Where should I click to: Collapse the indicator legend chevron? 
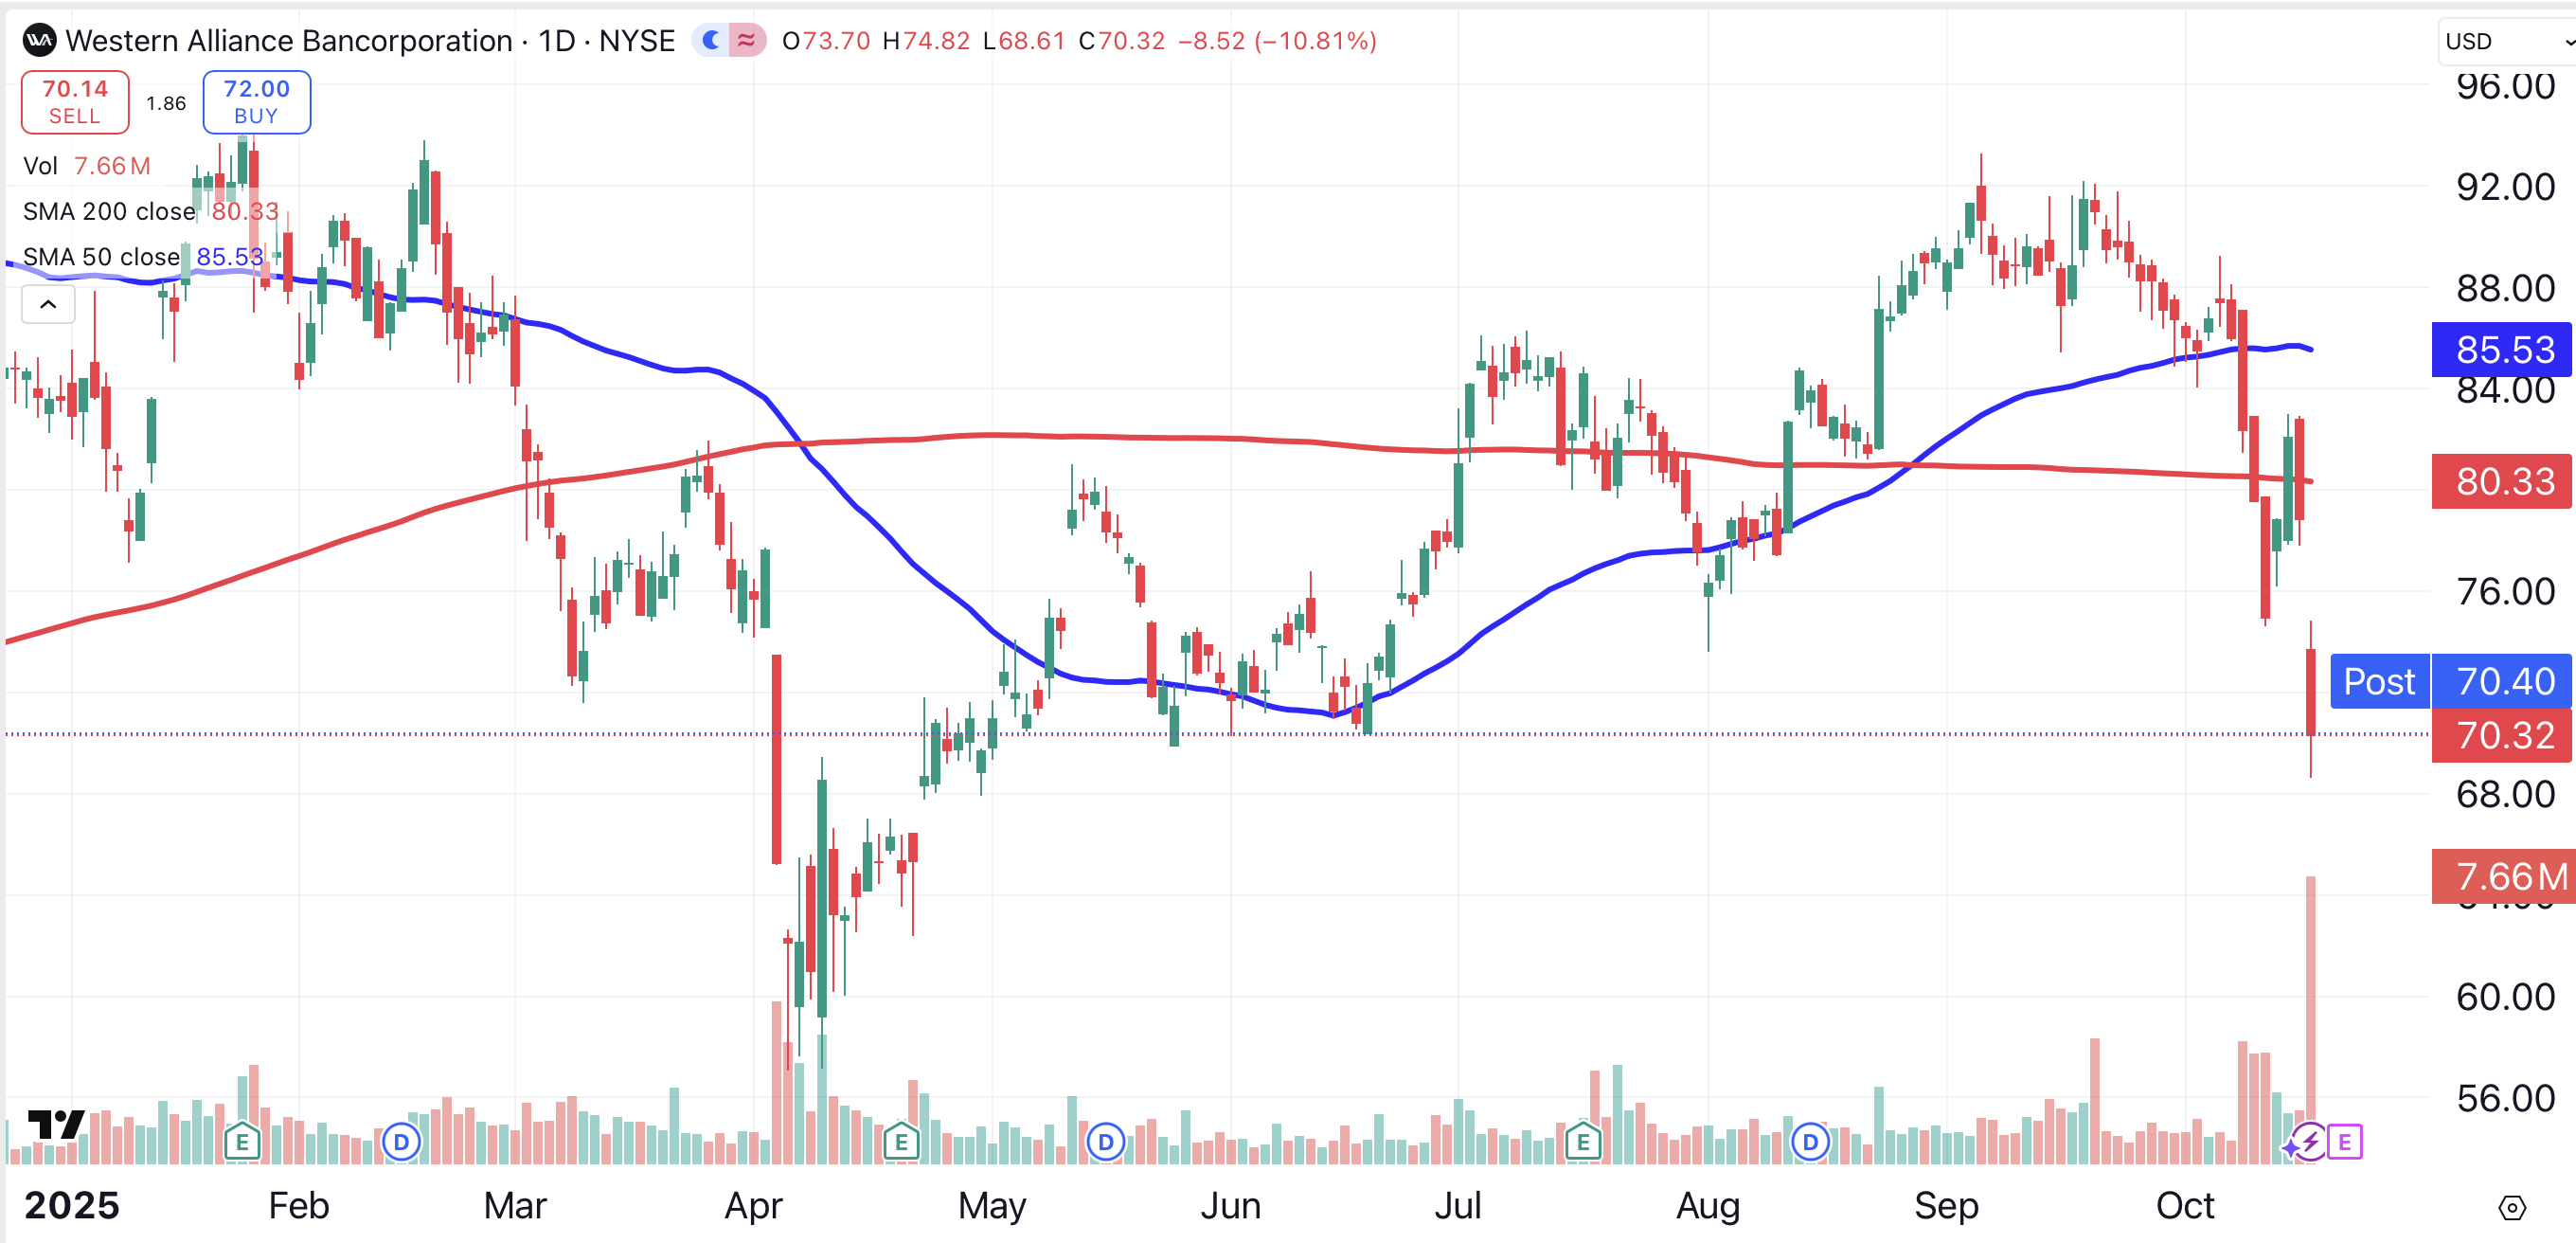point(48,304)
